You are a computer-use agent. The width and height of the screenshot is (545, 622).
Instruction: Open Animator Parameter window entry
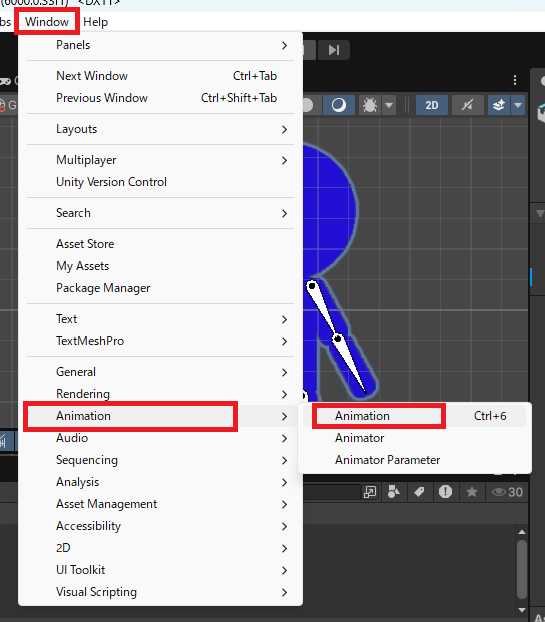415,460
